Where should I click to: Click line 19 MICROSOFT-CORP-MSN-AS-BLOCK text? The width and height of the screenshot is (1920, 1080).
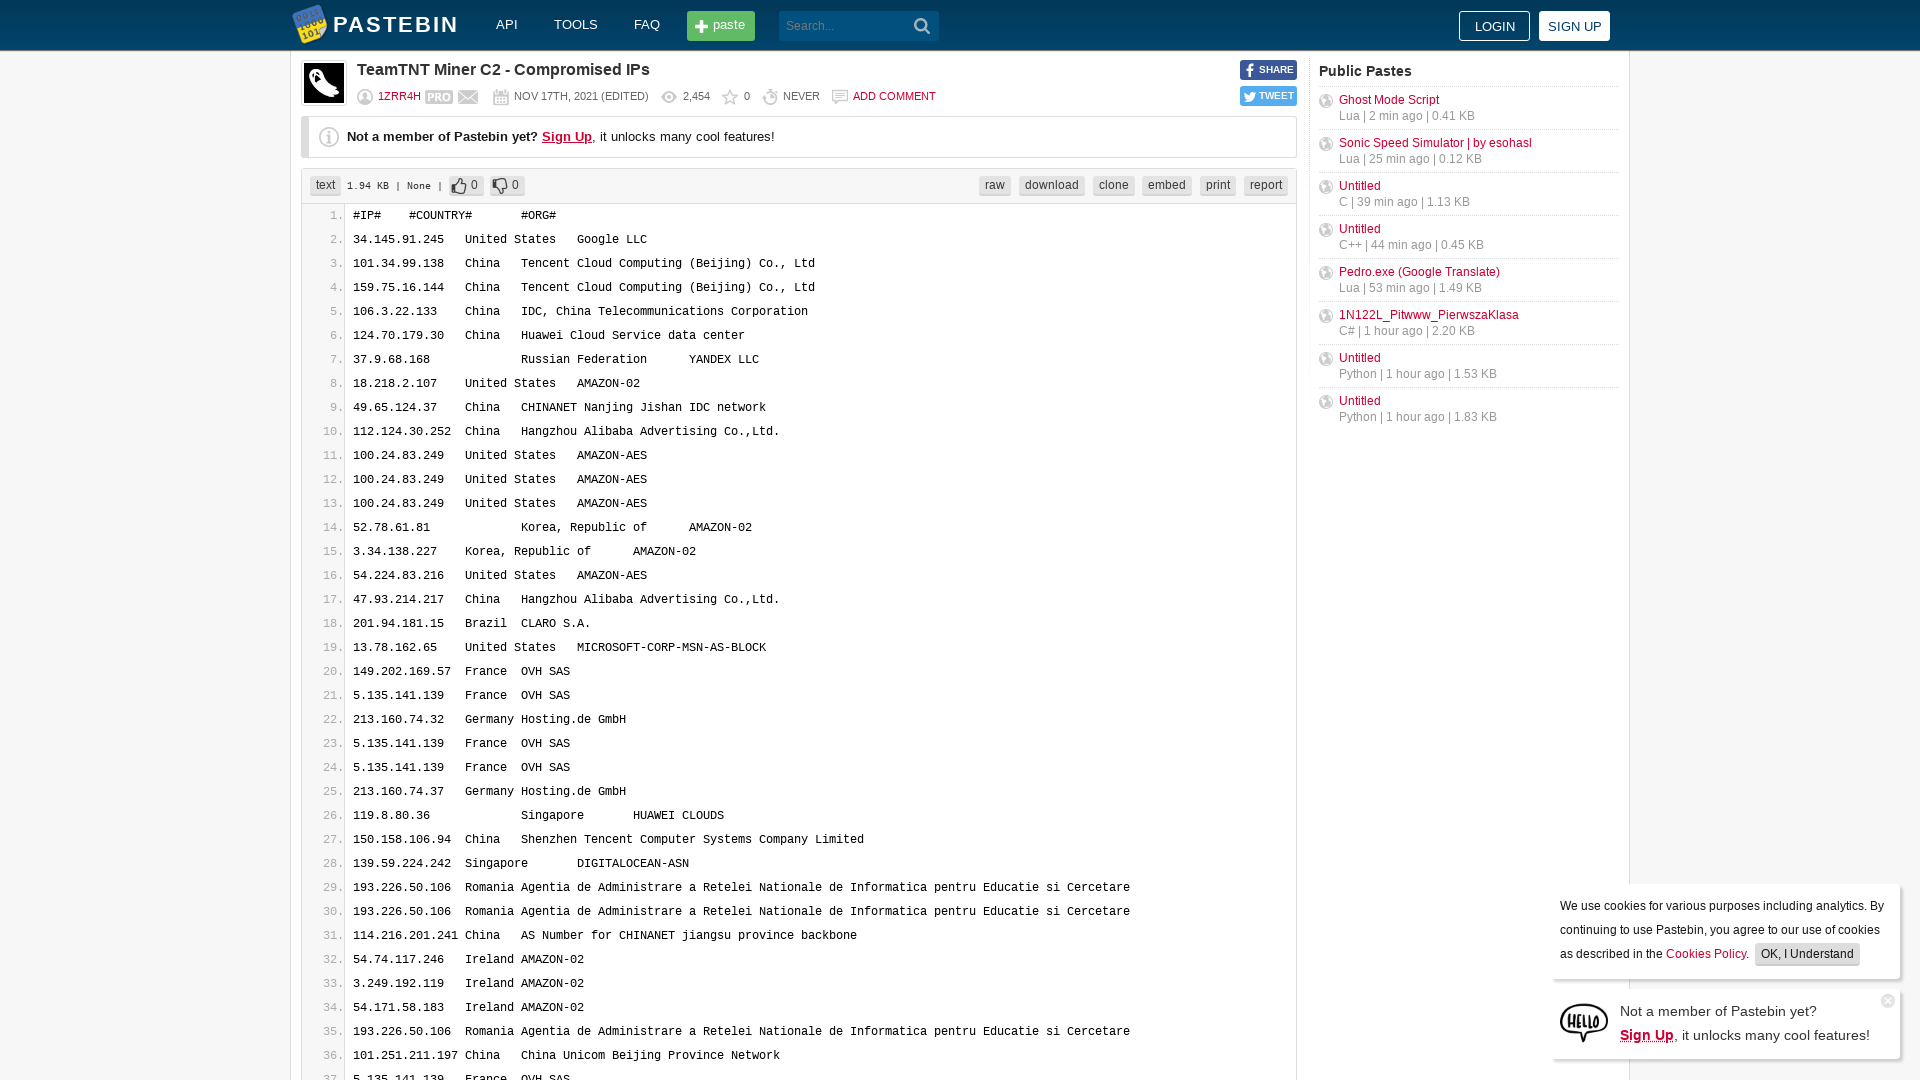coord(671,648)
